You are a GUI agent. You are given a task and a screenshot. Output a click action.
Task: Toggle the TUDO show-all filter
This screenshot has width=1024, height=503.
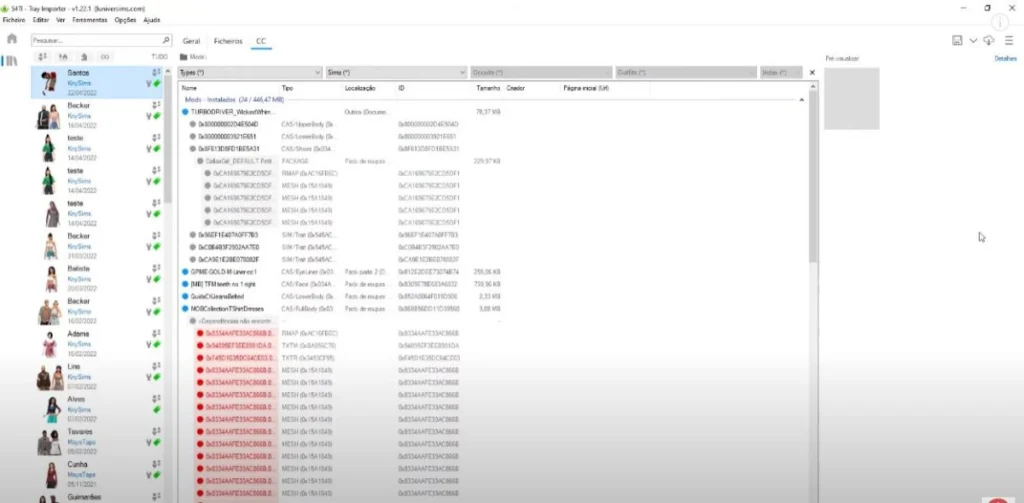click(159, 57)
